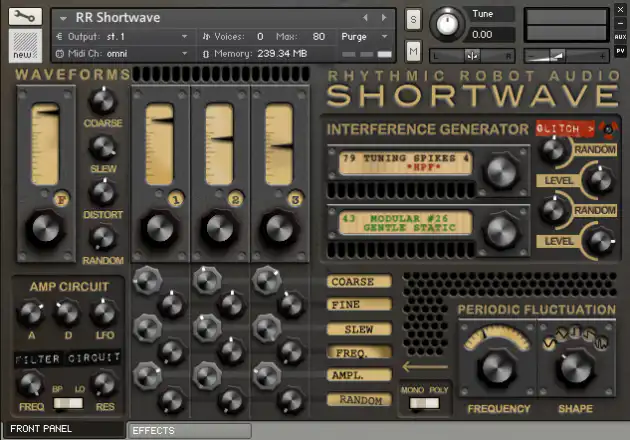Open the Purge dropdown menu

[364, 37]
